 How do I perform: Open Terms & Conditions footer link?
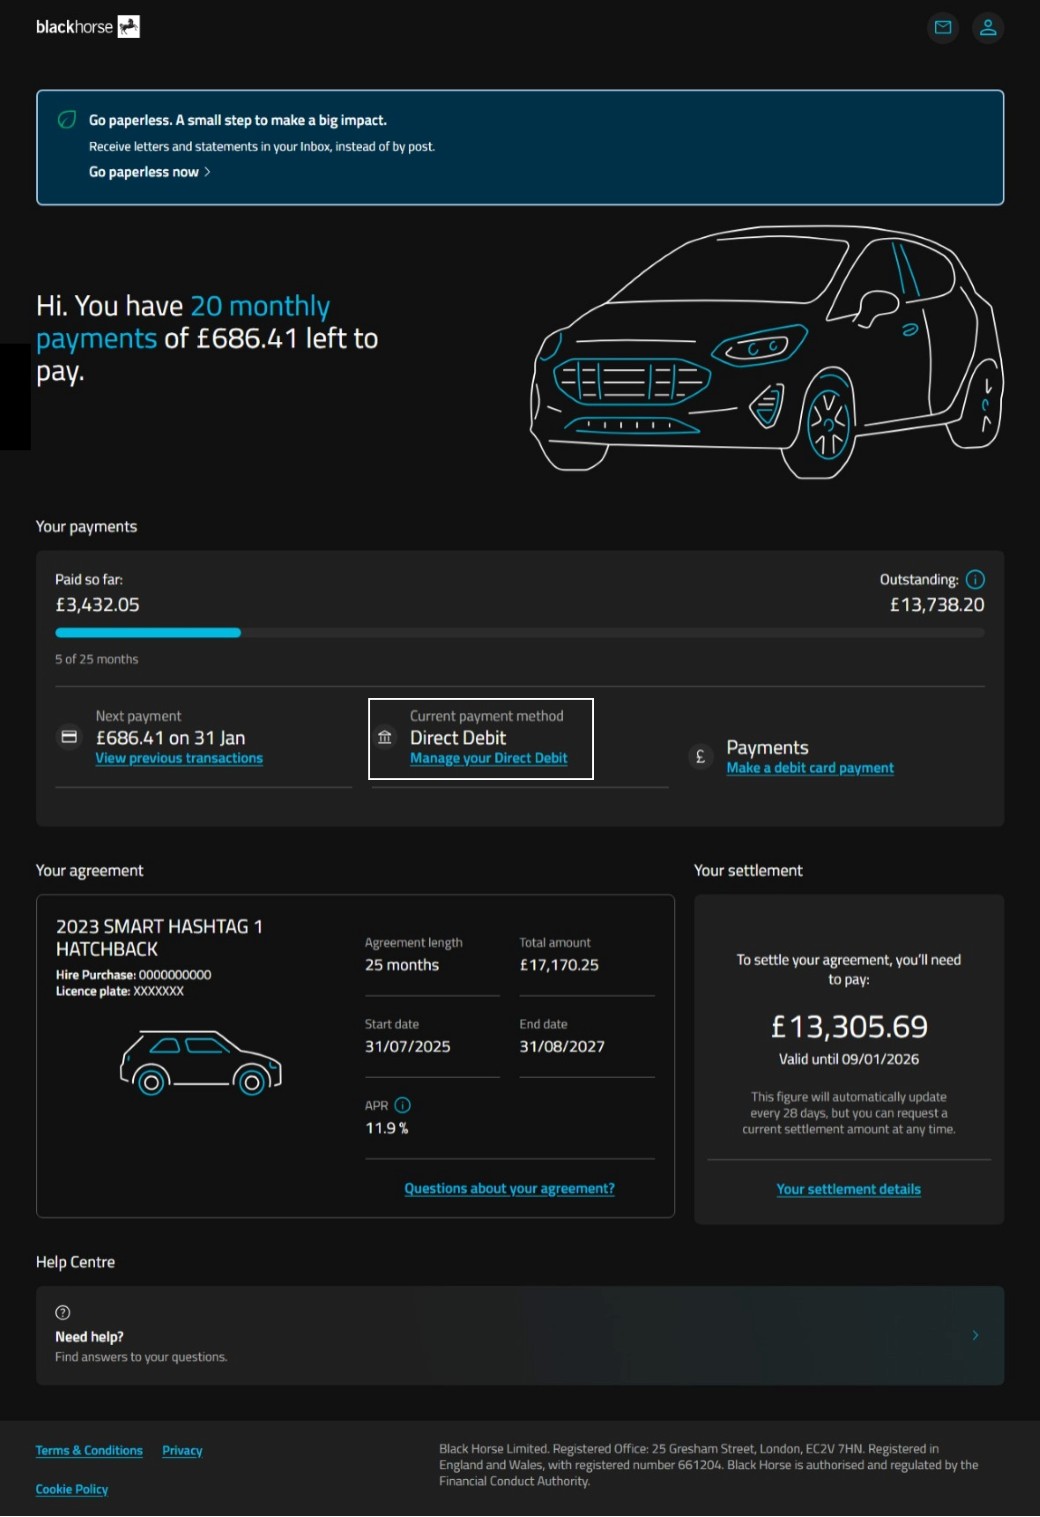(x=89, y=1451)
